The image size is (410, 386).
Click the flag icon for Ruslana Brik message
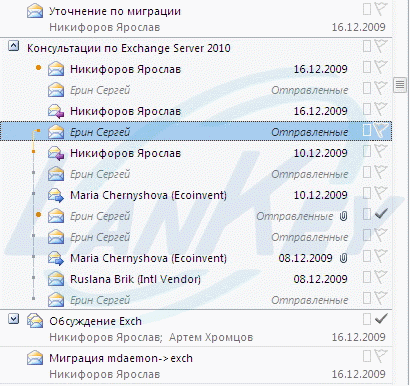click(381, 278)
